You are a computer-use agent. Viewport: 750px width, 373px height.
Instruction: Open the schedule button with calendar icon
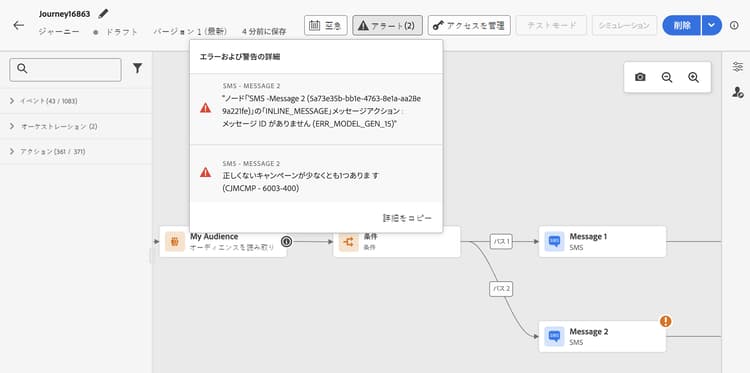point(326,25)
